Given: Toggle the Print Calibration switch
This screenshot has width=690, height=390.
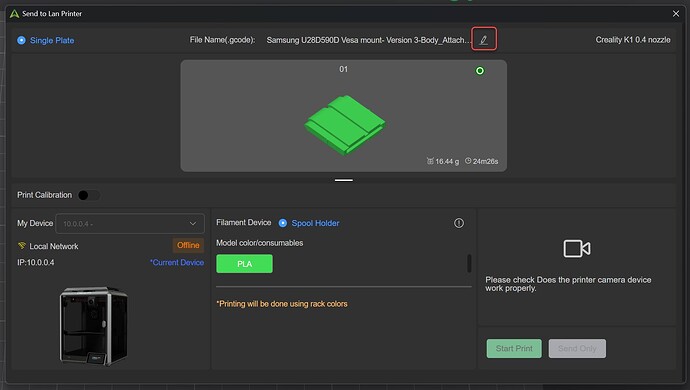Looking at the screenshot, I should point(89,195).
